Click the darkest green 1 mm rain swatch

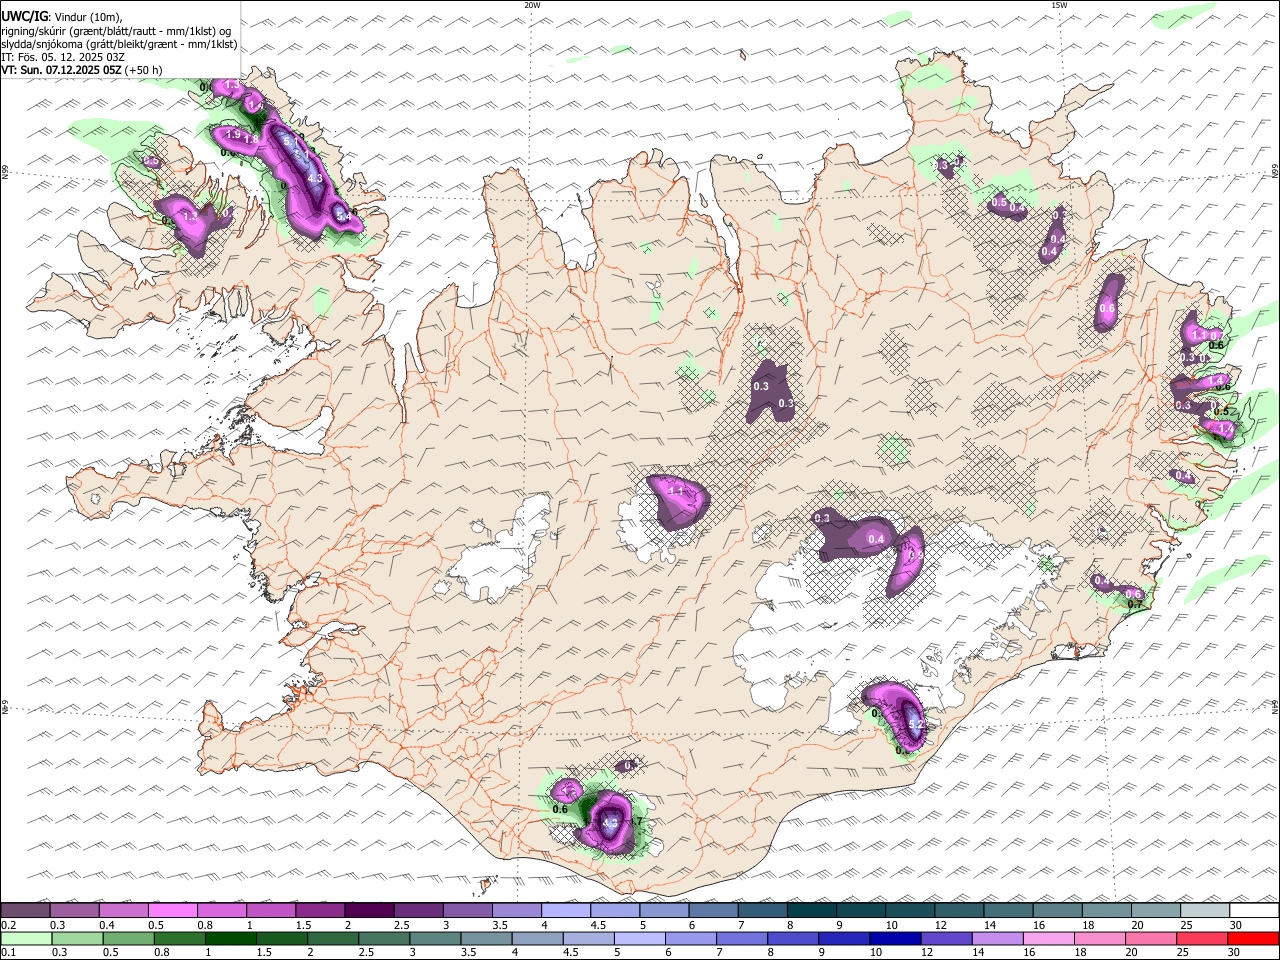(x=231, y=939)
